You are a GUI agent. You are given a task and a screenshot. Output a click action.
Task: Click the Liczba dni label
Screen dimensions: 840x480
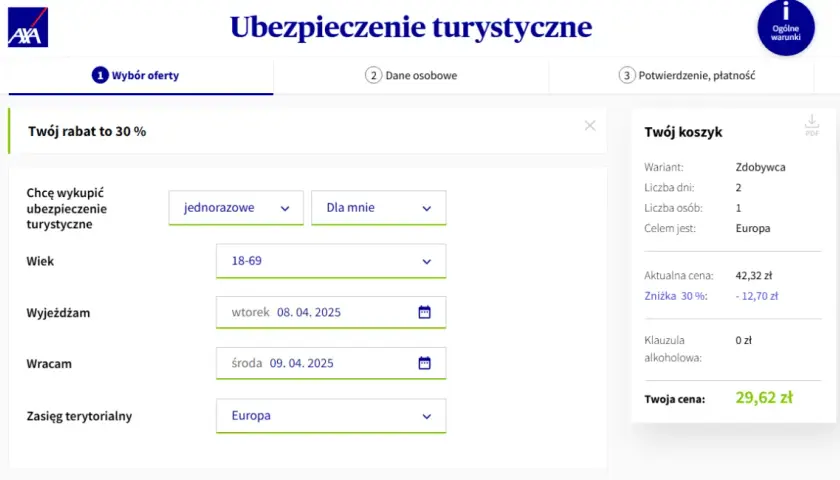pos(669,188)
